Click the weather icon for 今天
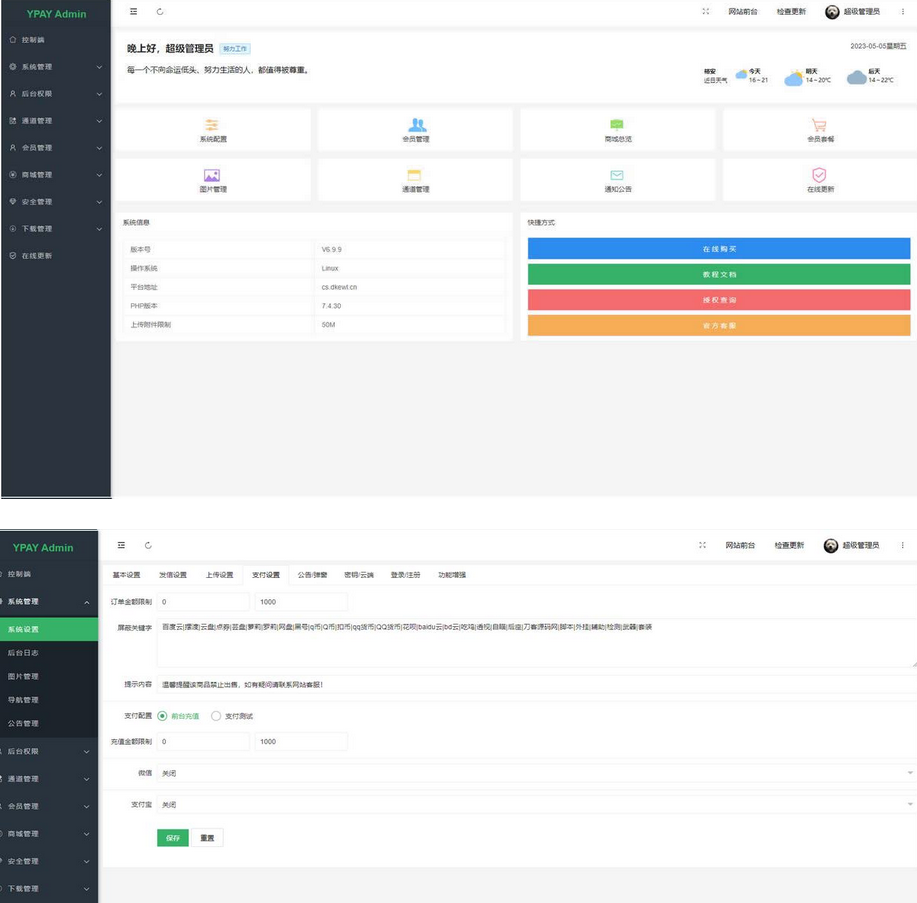 (742, 74)
